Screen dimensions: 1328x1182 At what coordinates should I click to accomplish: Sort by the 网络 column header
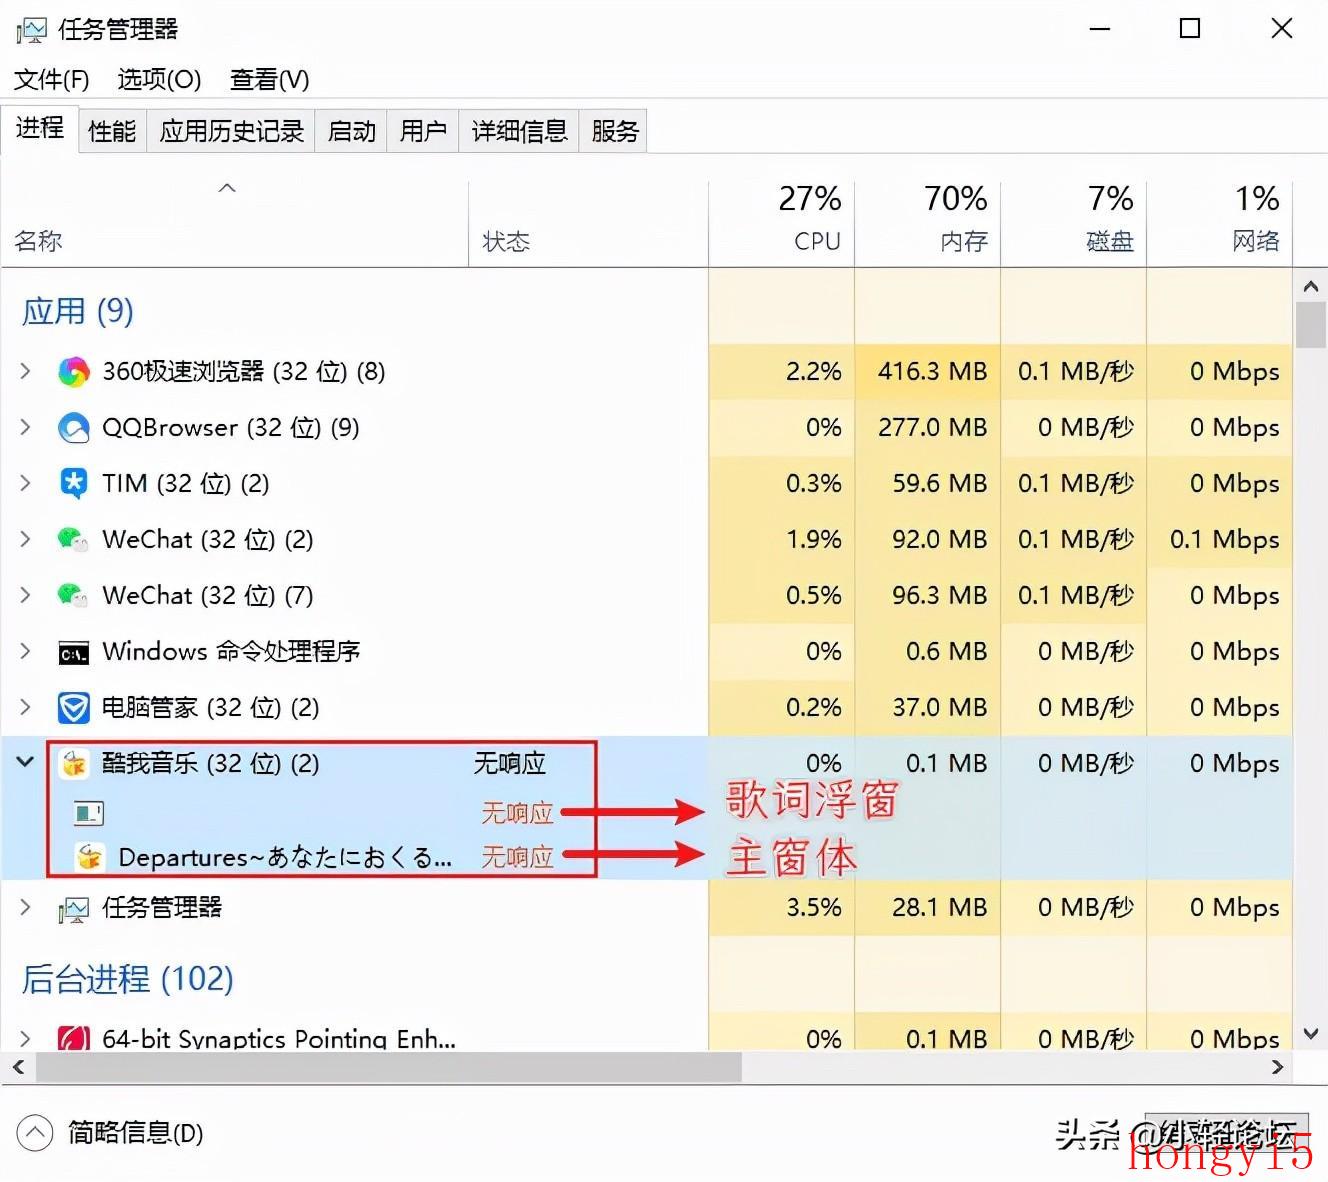click(x=1219, y=225)
